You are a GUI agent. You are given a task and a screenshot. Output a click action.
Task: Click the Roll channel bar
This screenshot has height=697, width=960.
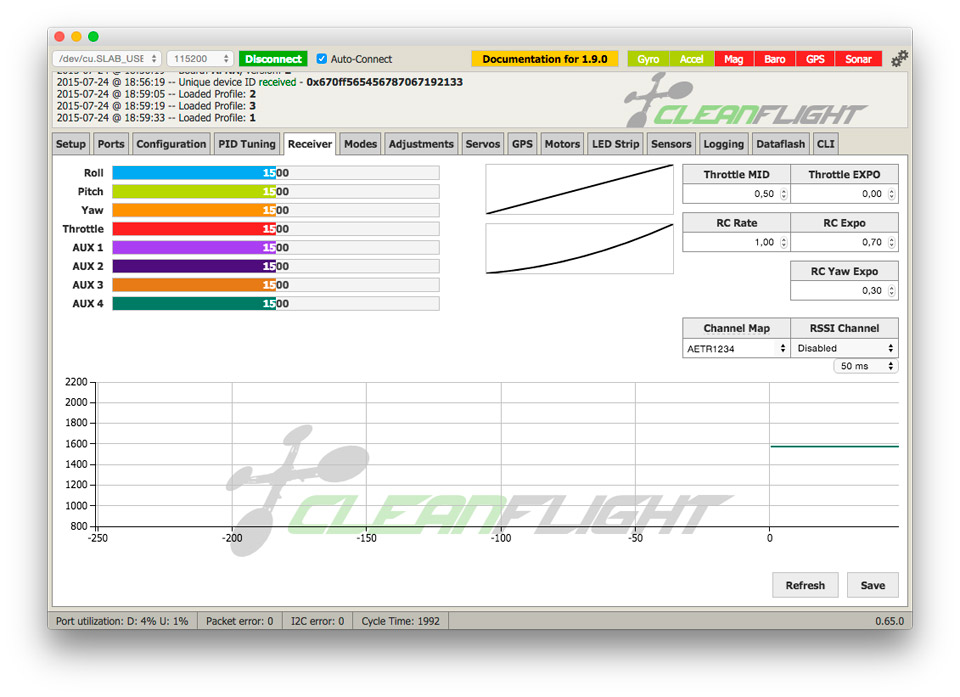pyautogui.click(x=276, y=173)
